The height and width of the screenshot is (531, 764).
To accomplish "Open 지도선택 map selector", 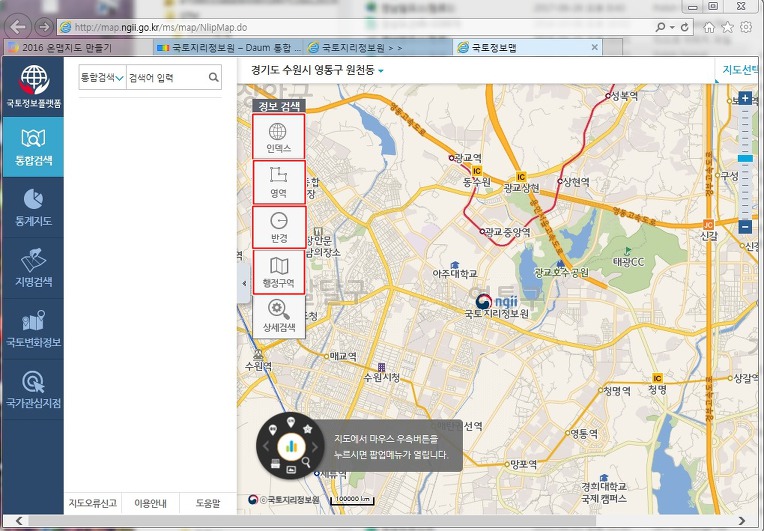I will tap(741, 70).
